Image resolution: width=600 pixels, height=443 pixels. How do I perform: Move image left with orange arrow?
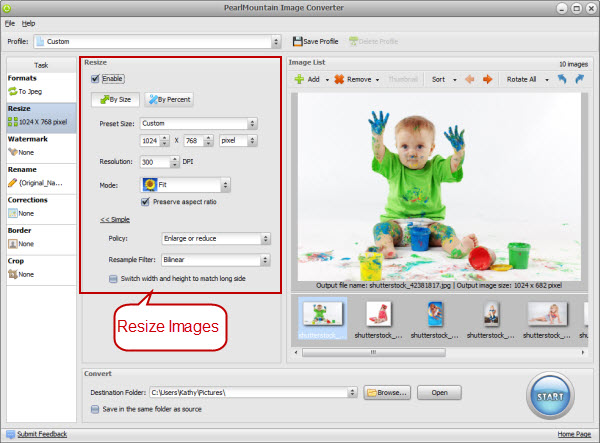(x=470, y=79)
